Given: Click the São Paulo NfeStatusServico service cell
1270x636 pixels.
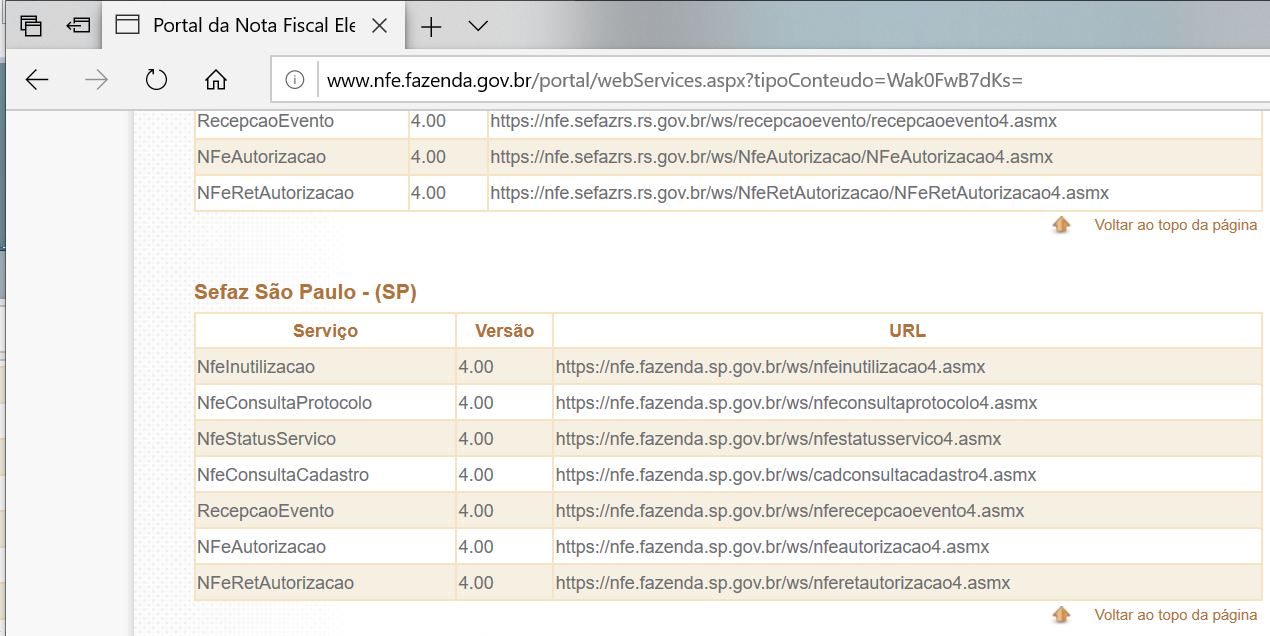Looking at the screenshot, I should point(266,439).
